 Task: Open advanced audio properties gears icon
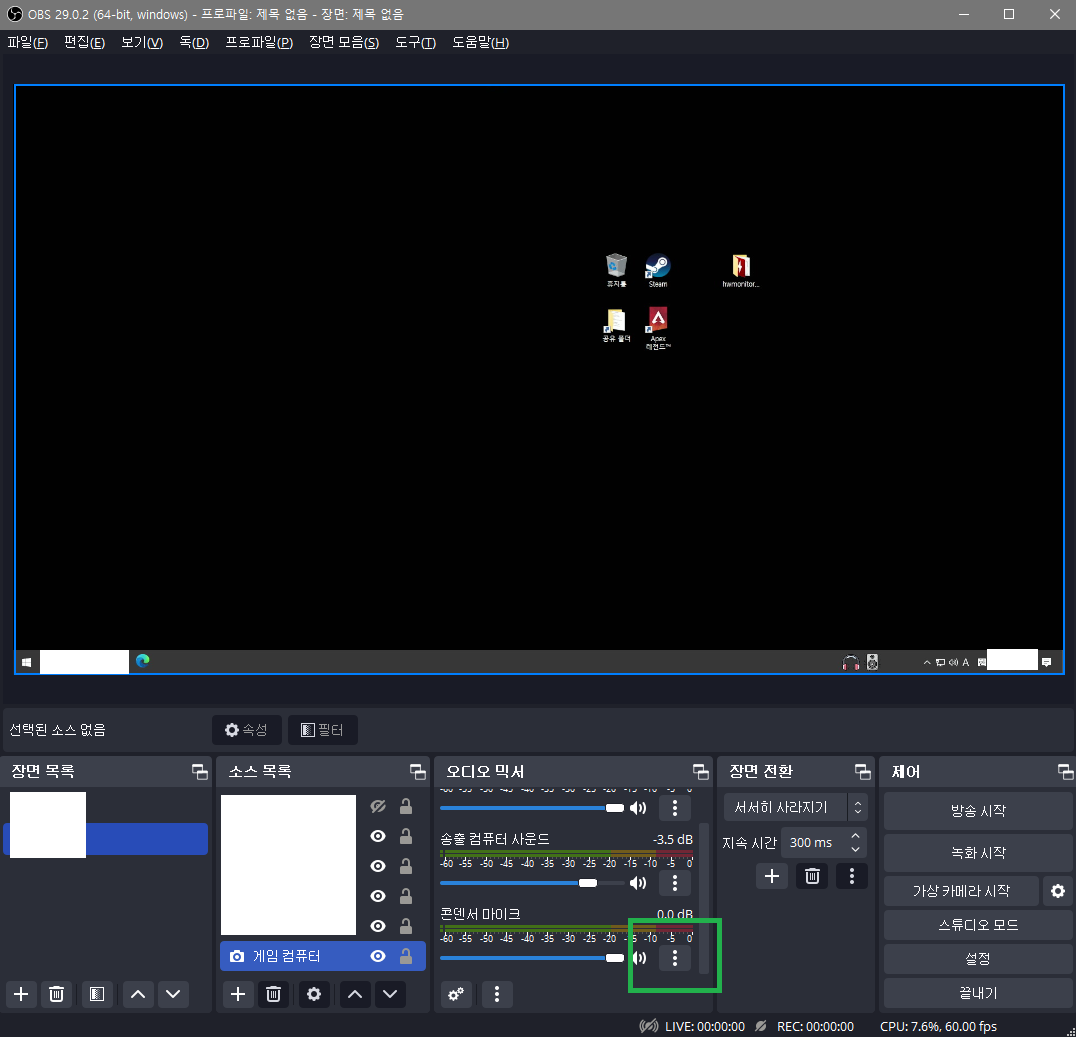tap(456, 994)
